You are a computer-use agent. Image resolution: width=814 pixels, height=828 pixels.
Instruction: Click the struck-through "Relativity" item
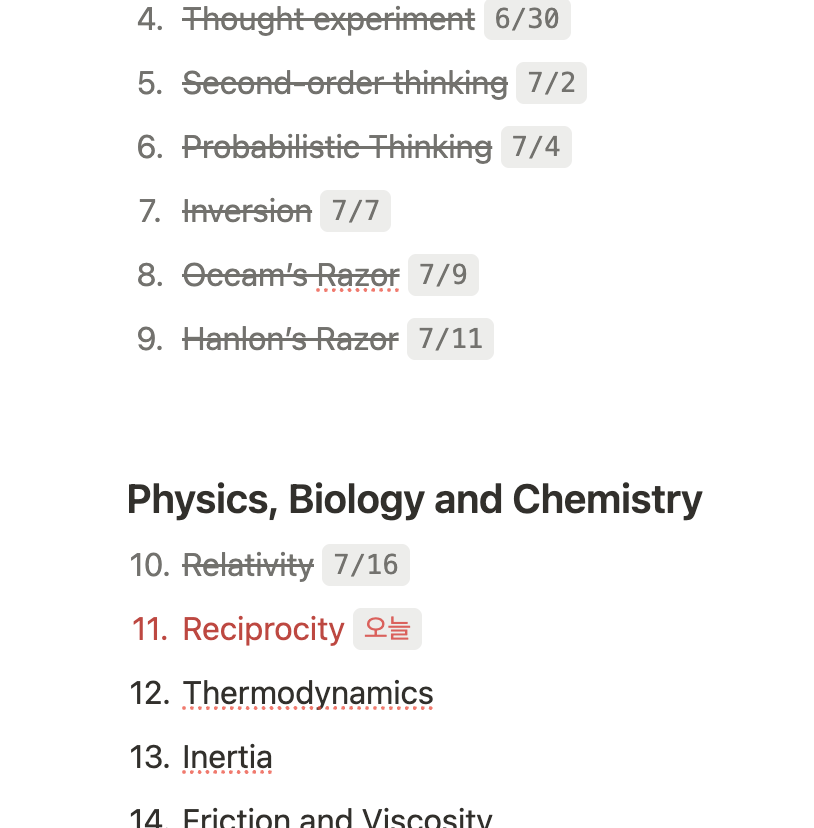(248, 565)
